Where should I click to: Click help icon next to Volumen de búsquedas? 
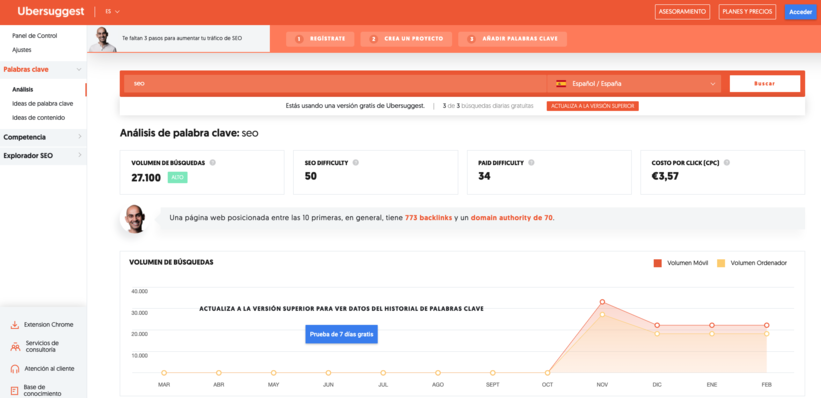[213, 163]
